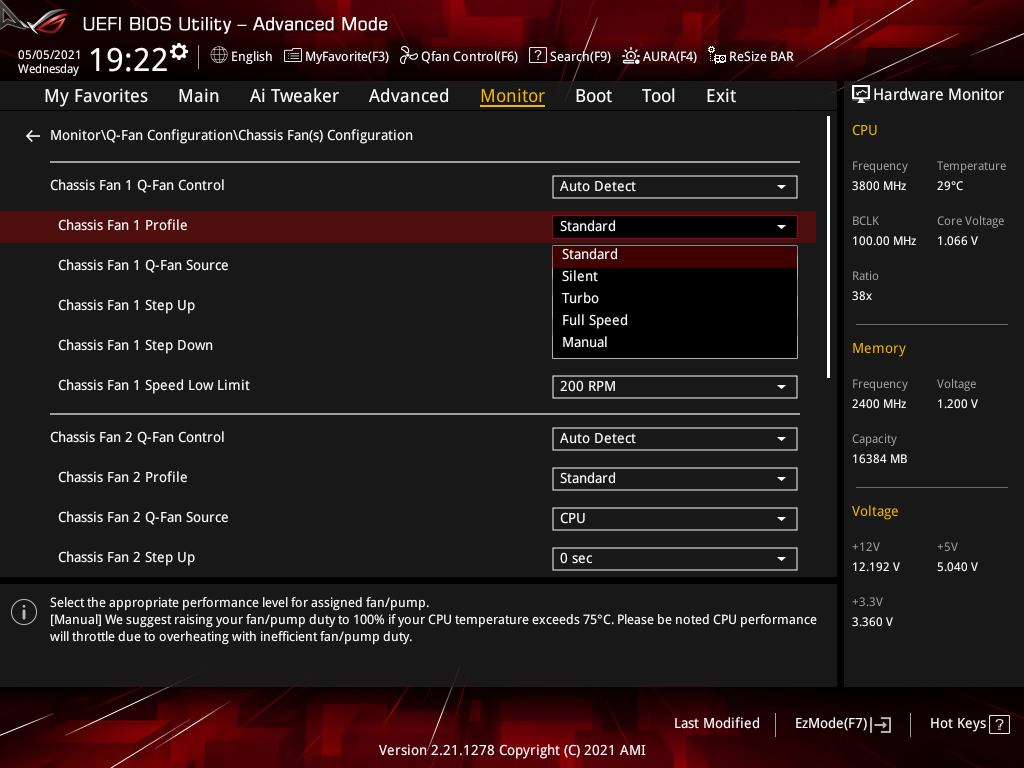The width and height of the screenshot is (1024, 768).
Task: Click the MyFavorite list icon
Action: click(293, 56)
